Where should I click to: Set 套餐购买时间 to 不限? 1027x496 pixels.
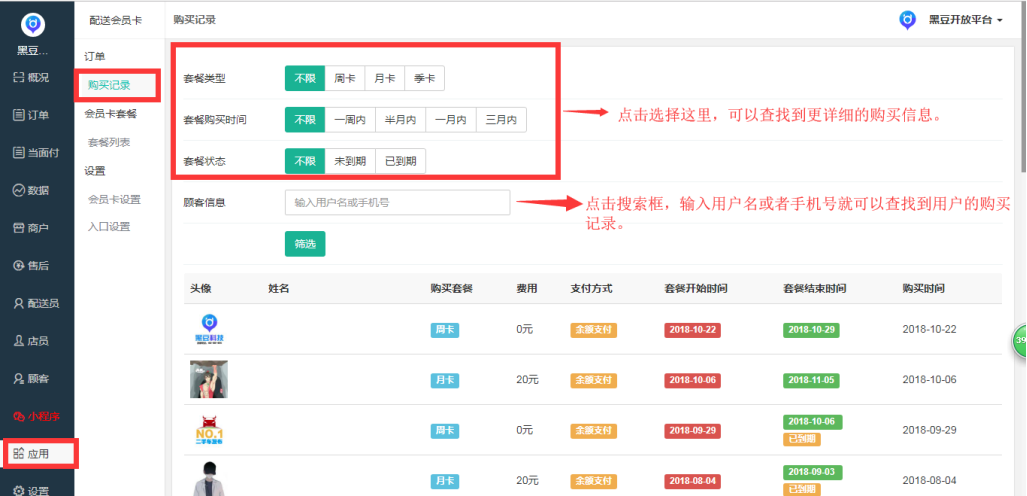(x=305, y=120)
